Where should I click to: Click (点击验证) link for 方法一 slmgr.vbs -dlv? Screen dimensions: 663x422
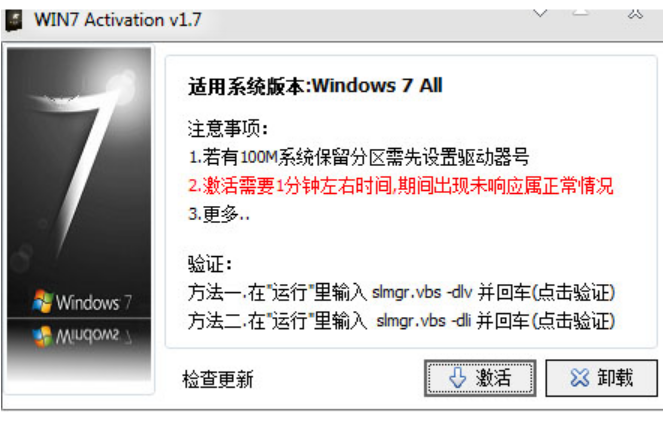pos(573,293)
